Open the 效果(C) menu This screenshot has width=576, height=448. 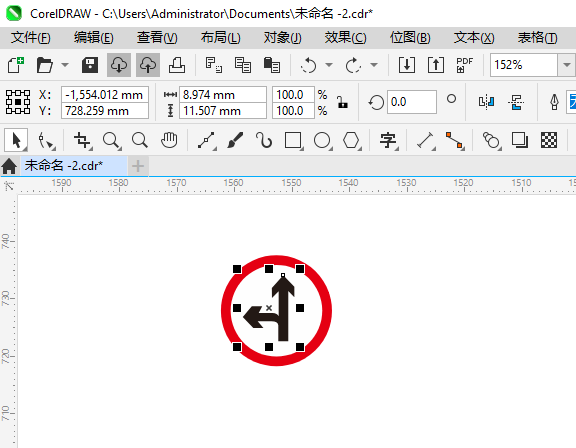click(345, 37)
